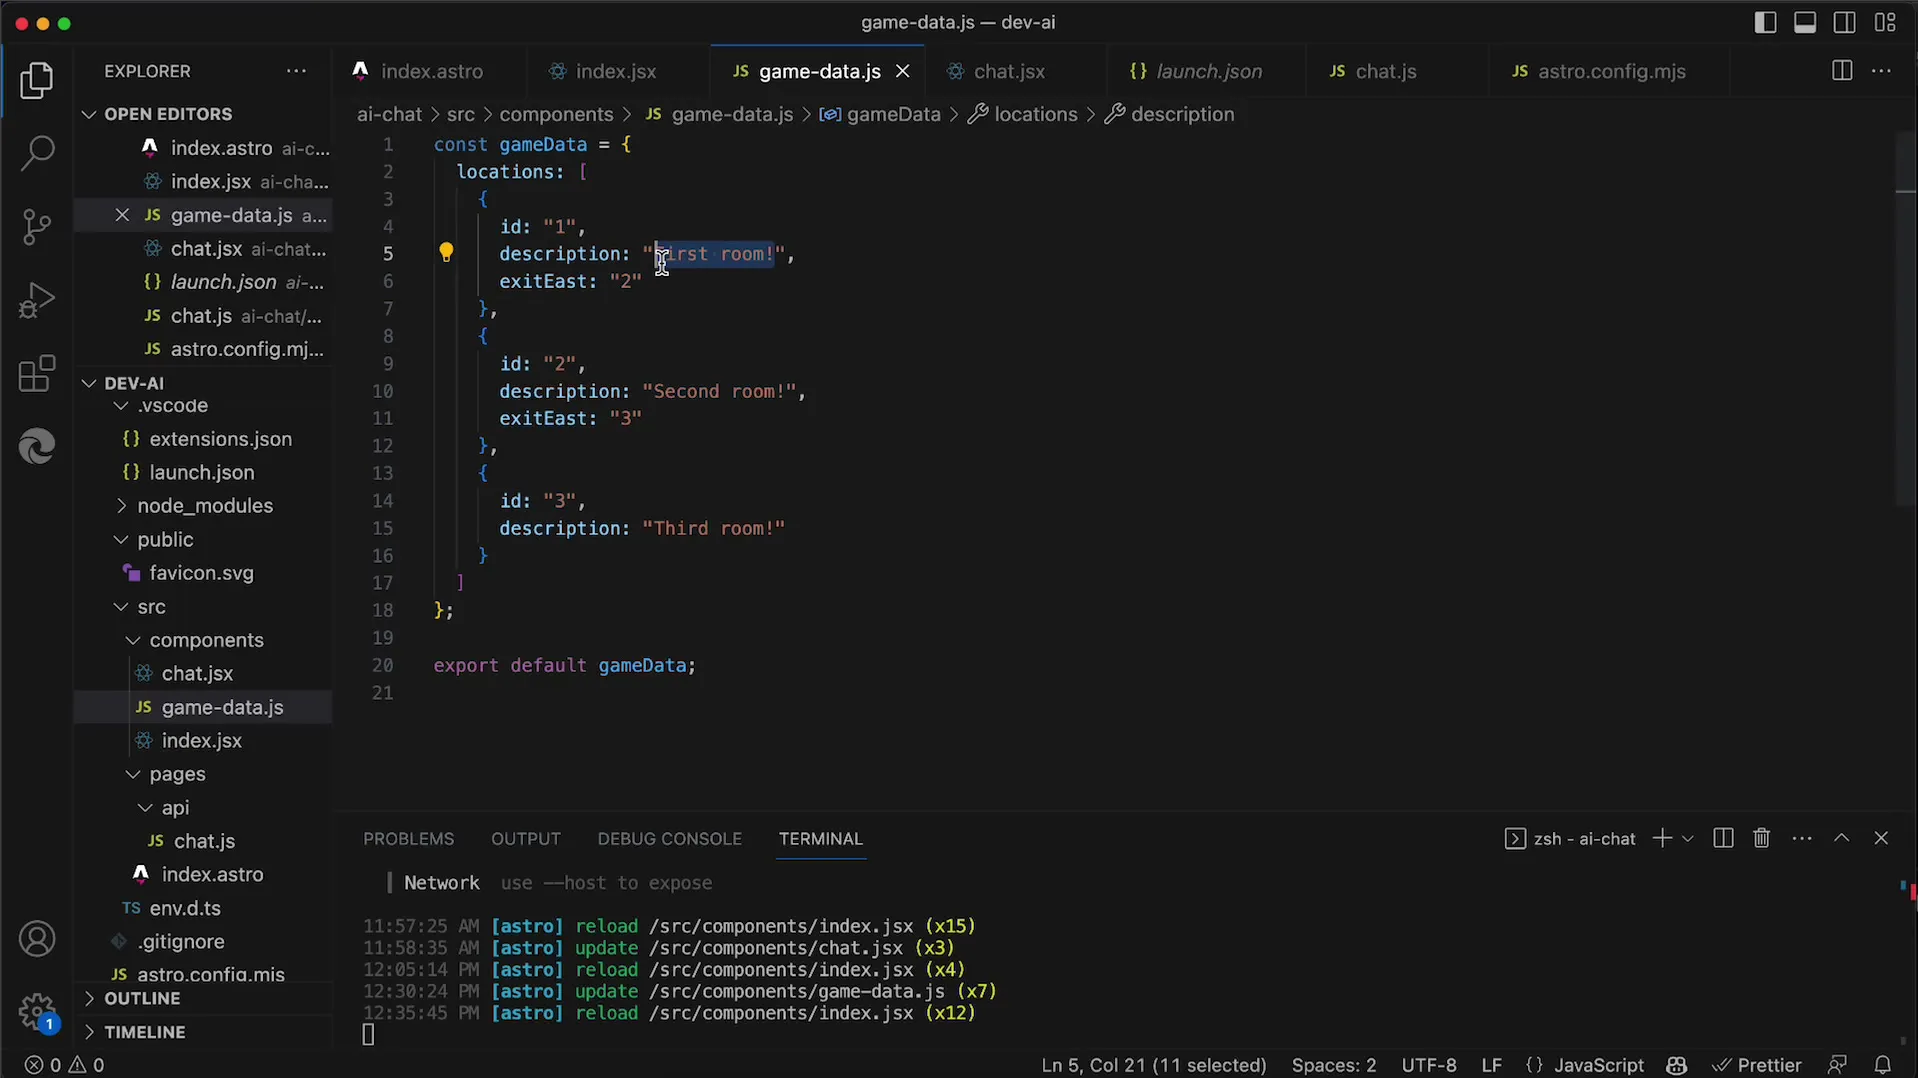Toggle primary side bar visibility
Viewport: 1918px width, 1078px height.
pyautogui.click(x=1765, y=22)
